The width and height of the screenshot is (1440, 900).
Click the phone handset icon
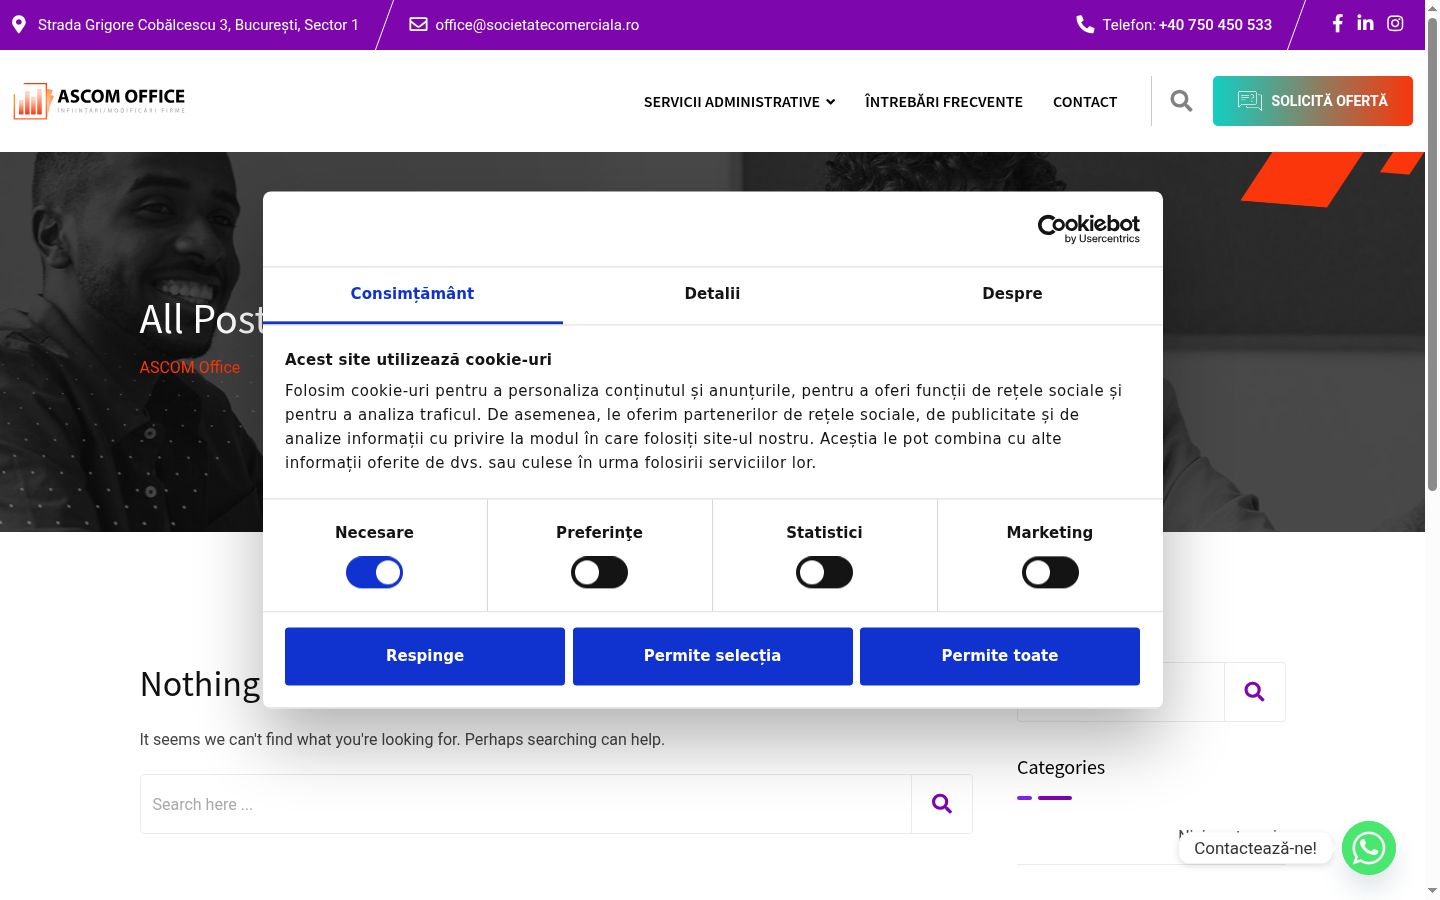[1085, 24]
